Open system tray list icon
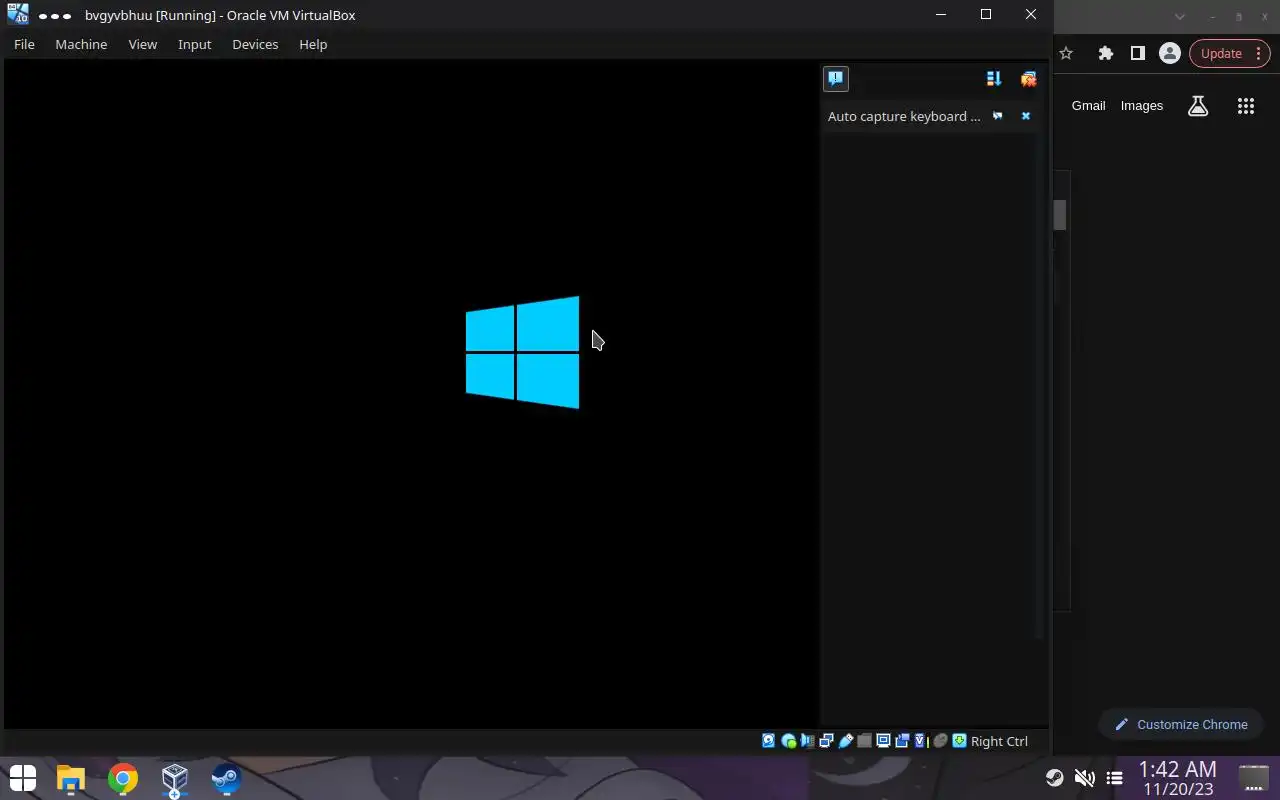Image resolution: width=1280 pixels, height=800 pixels. 1114,778
